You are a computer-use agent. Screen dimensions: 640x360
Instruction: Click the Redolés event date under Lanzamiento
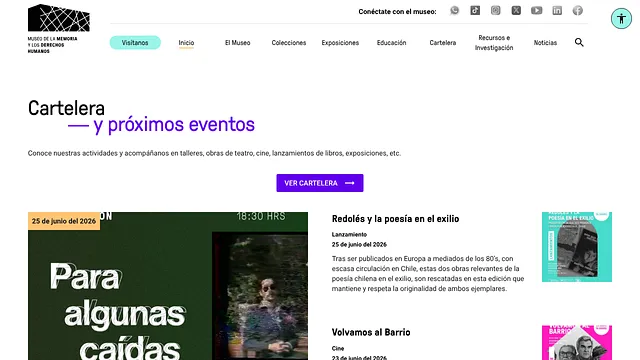(x=359, y=244)
